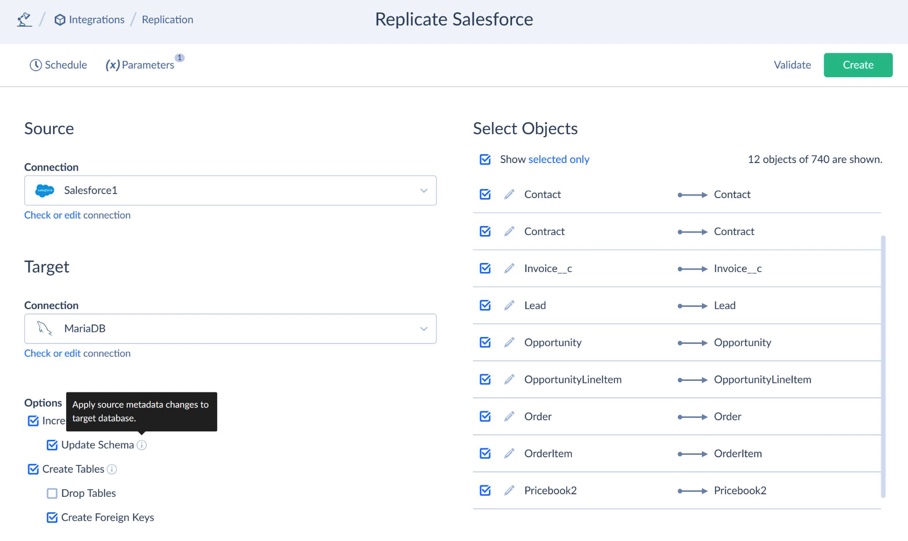The image size is (908, 541).
Task: Edit the Pricebook2 object via pencil icon
Action: 509,491
